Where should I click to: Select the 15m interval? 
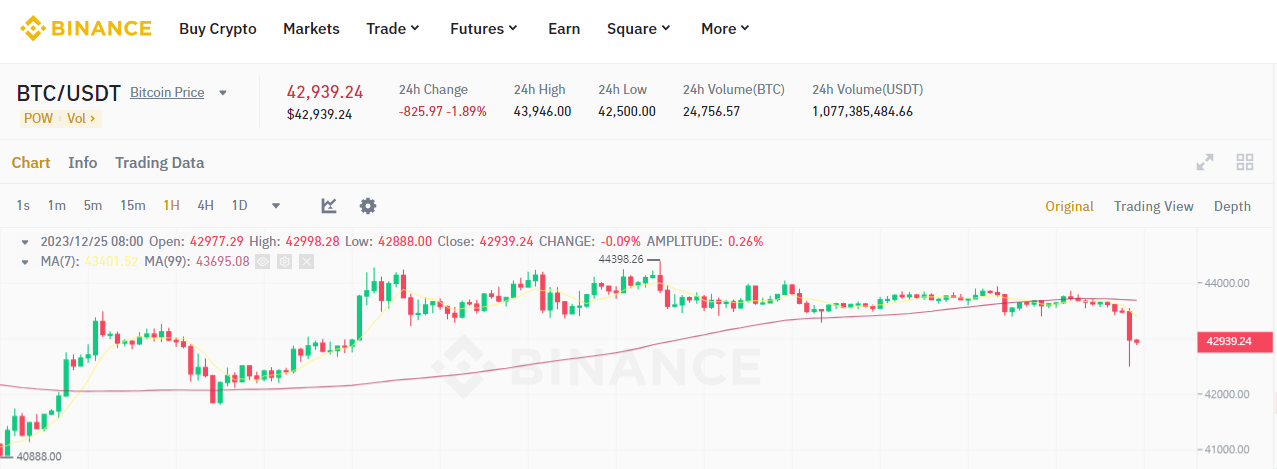133,206
